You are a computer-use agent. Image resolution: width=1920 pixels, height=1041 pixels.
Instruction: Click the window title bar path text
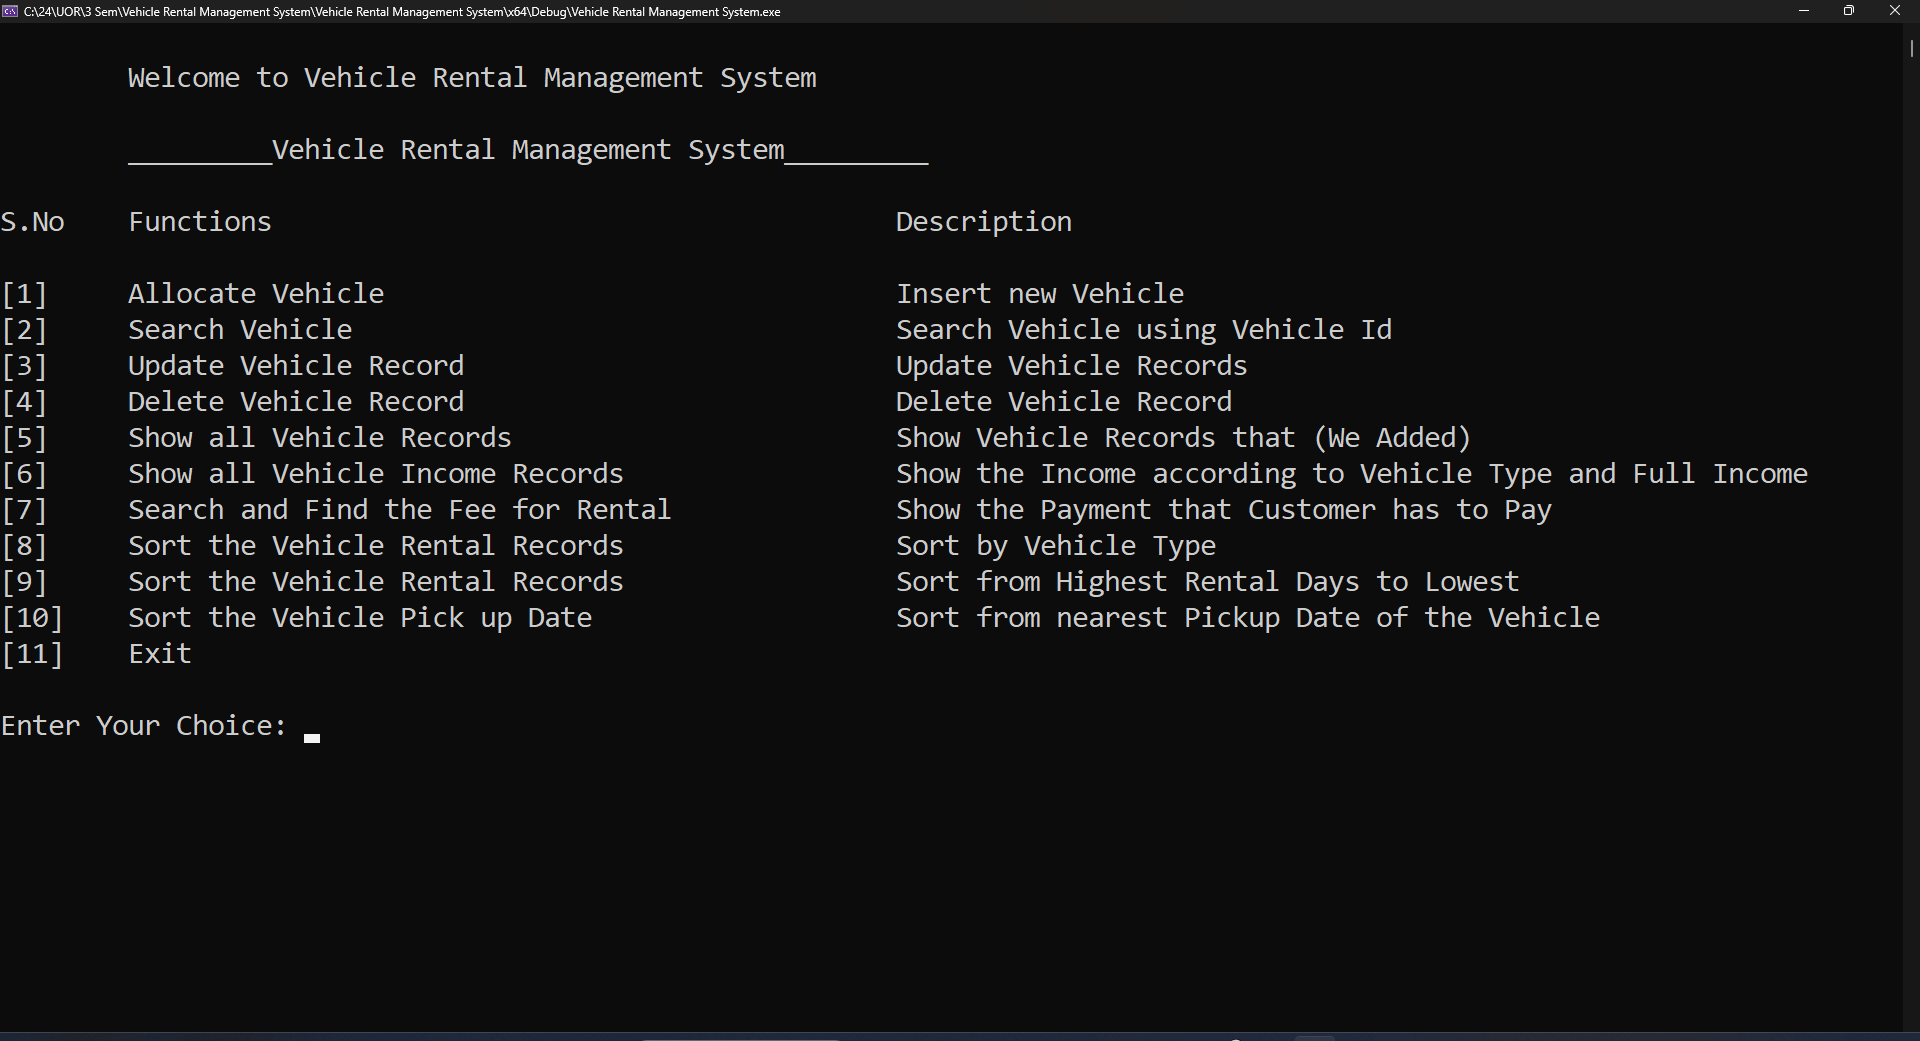[400, 12]
